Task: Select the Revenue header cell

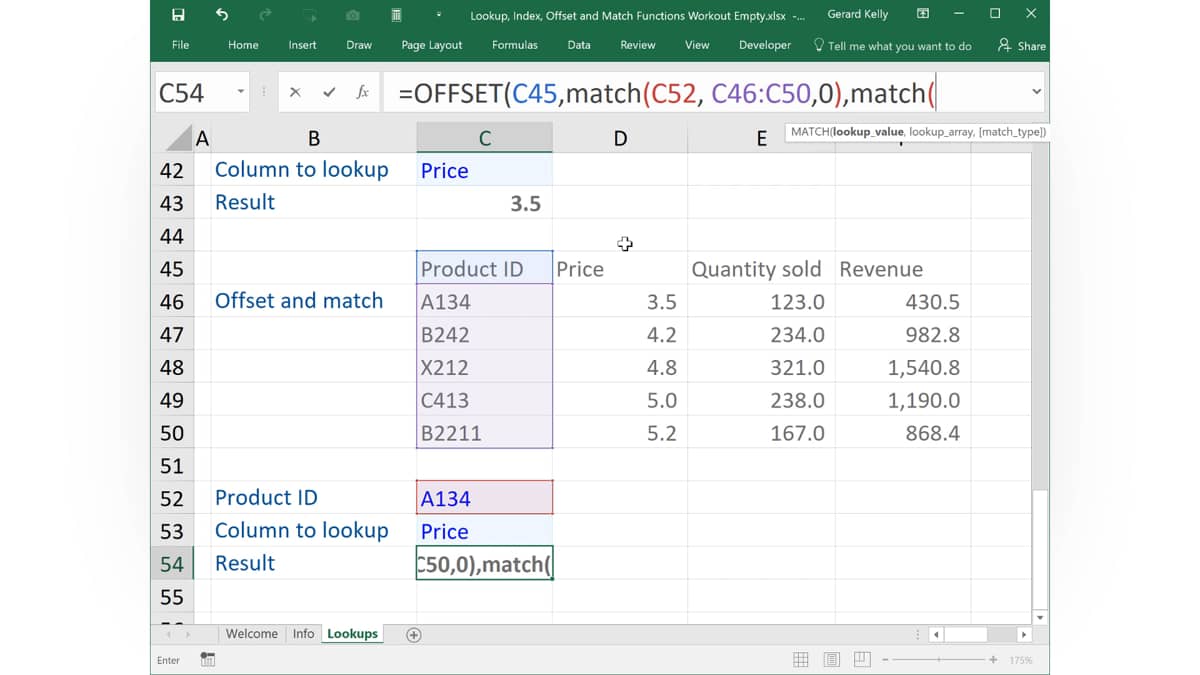Action: coord(902,268)
